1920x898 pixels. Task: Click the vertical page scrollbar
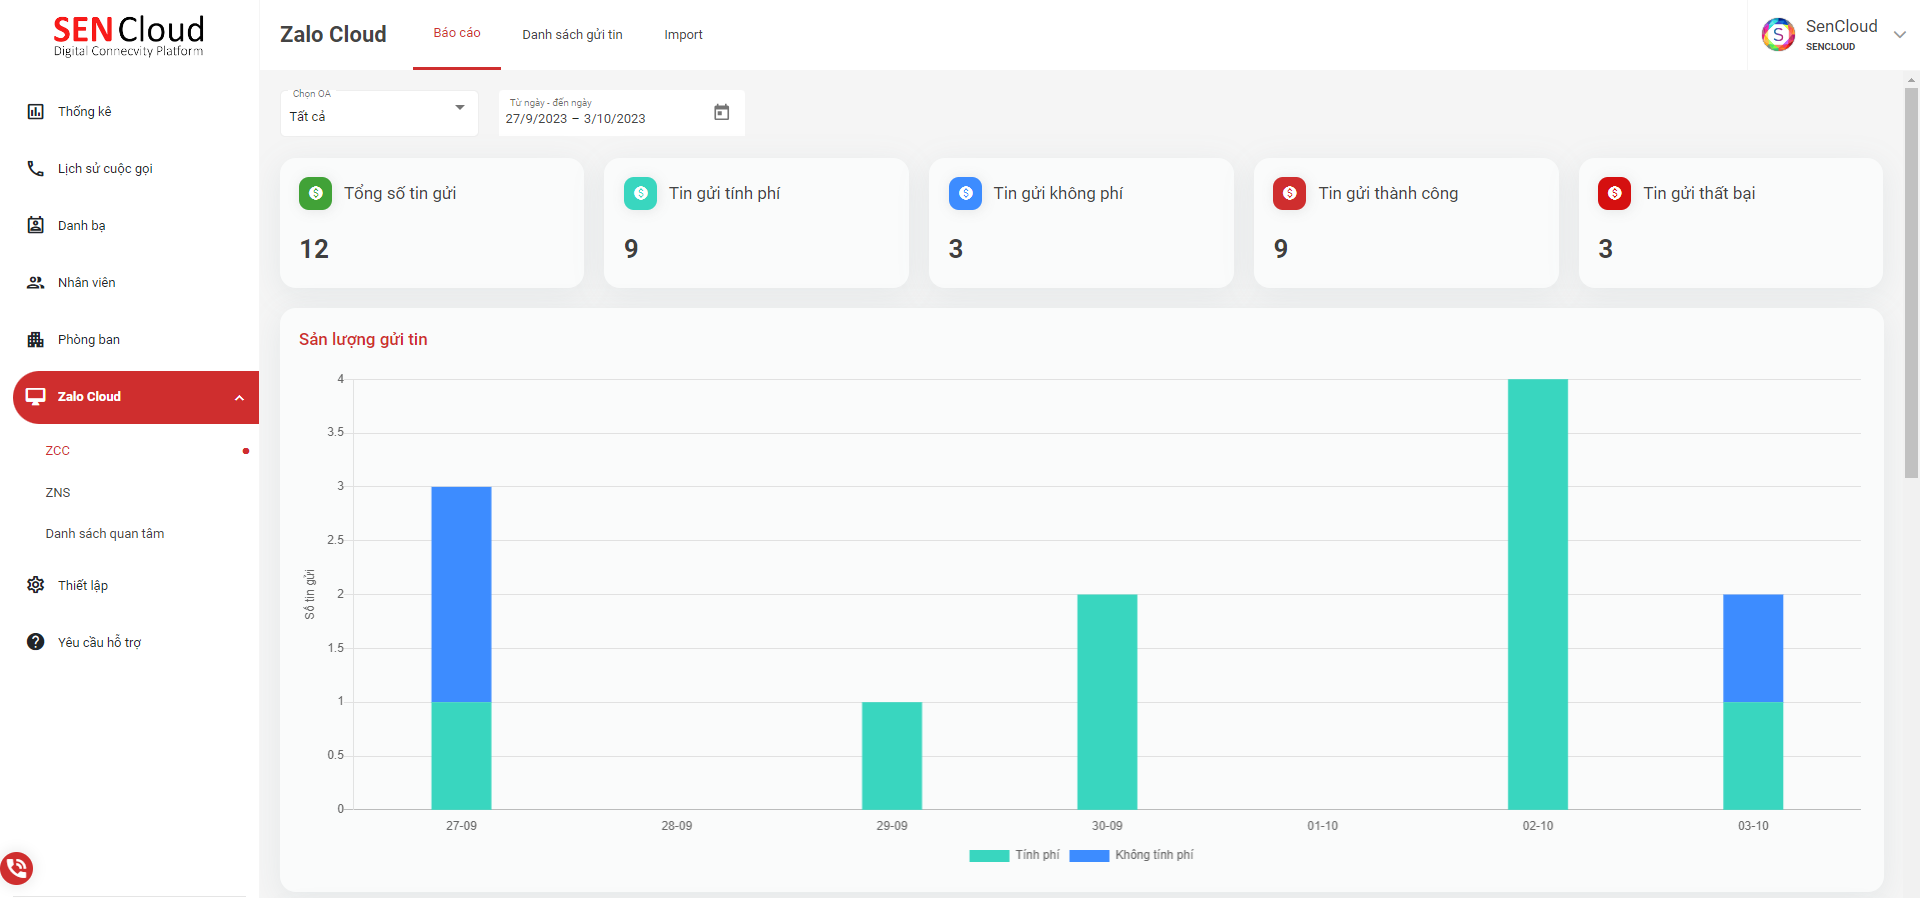point(1911,280)
